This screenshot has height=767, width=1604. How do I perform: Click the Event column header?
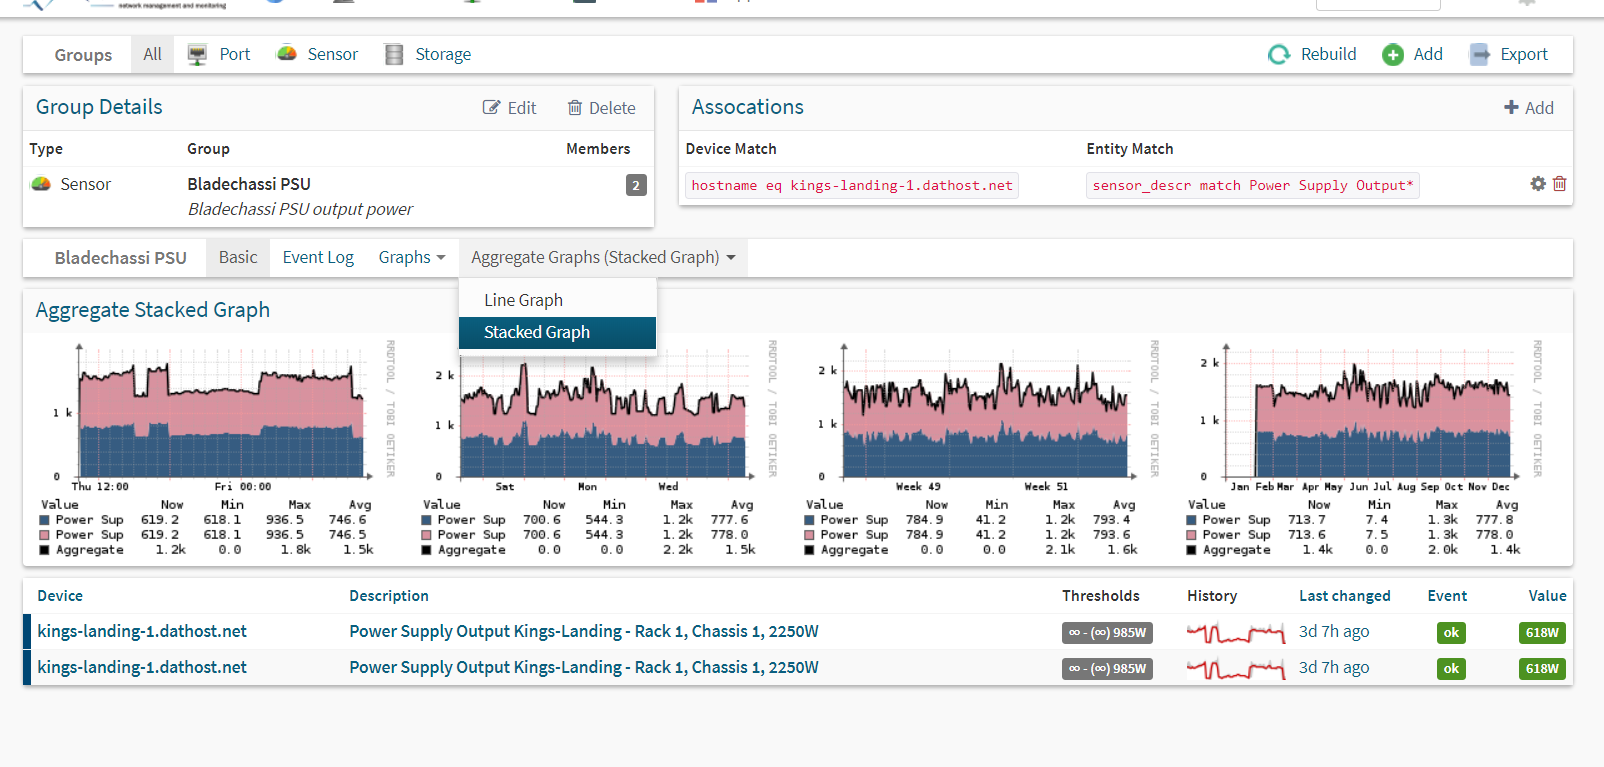[x=1447, y=596]
